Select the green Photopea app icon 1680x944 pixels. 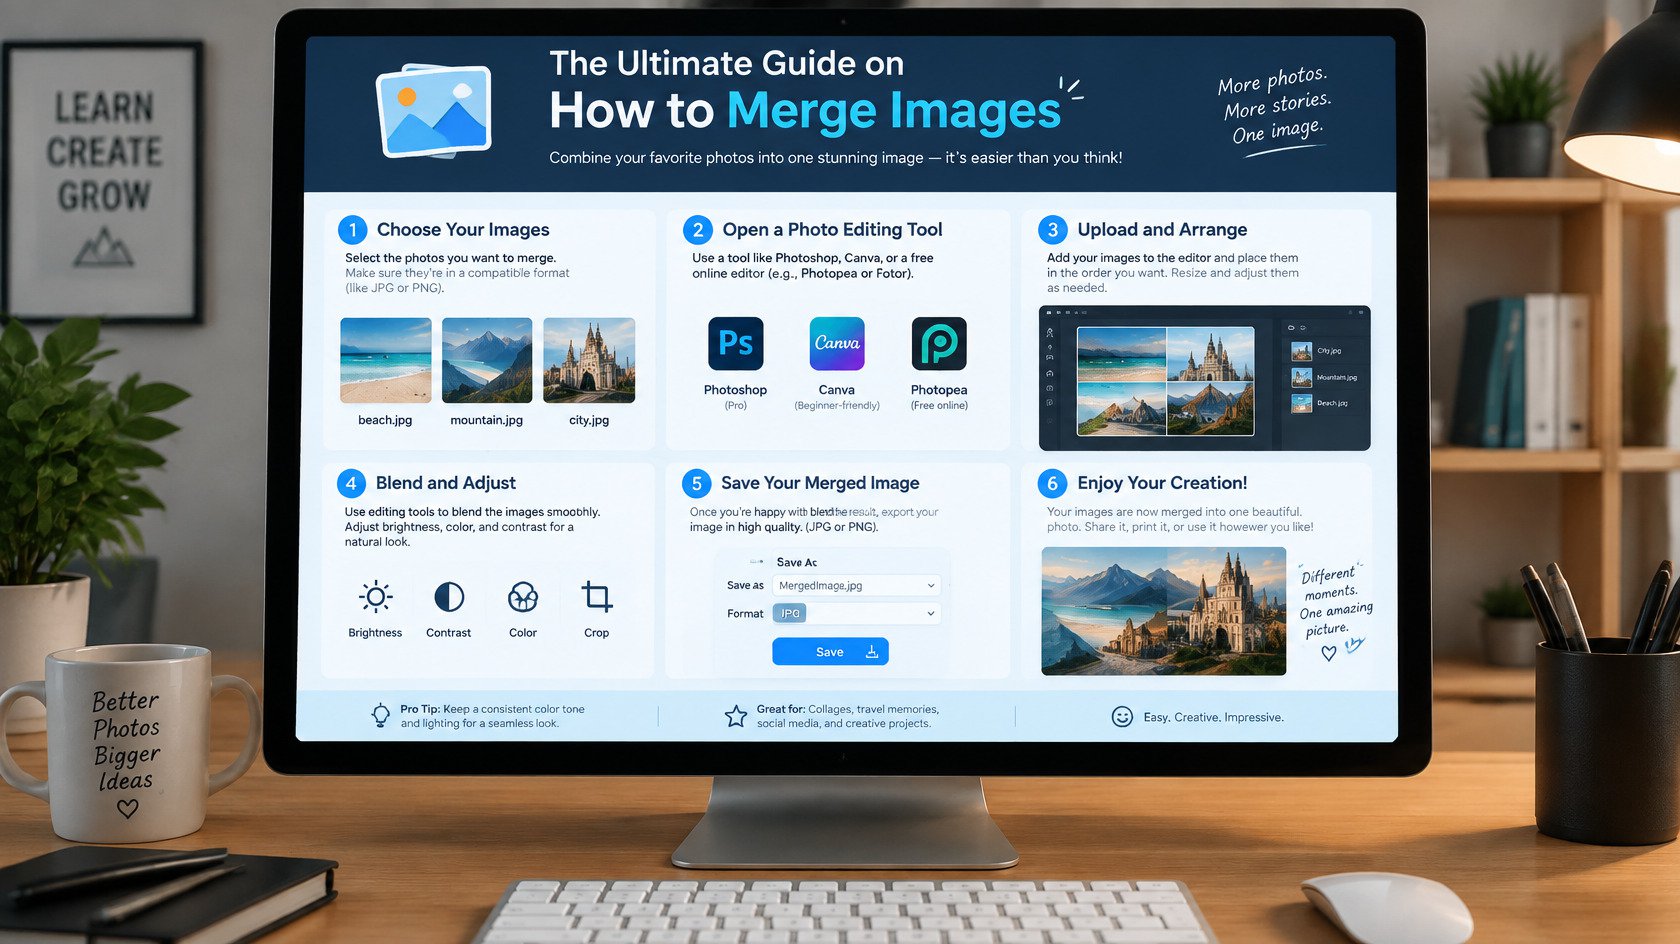(939, 343)
